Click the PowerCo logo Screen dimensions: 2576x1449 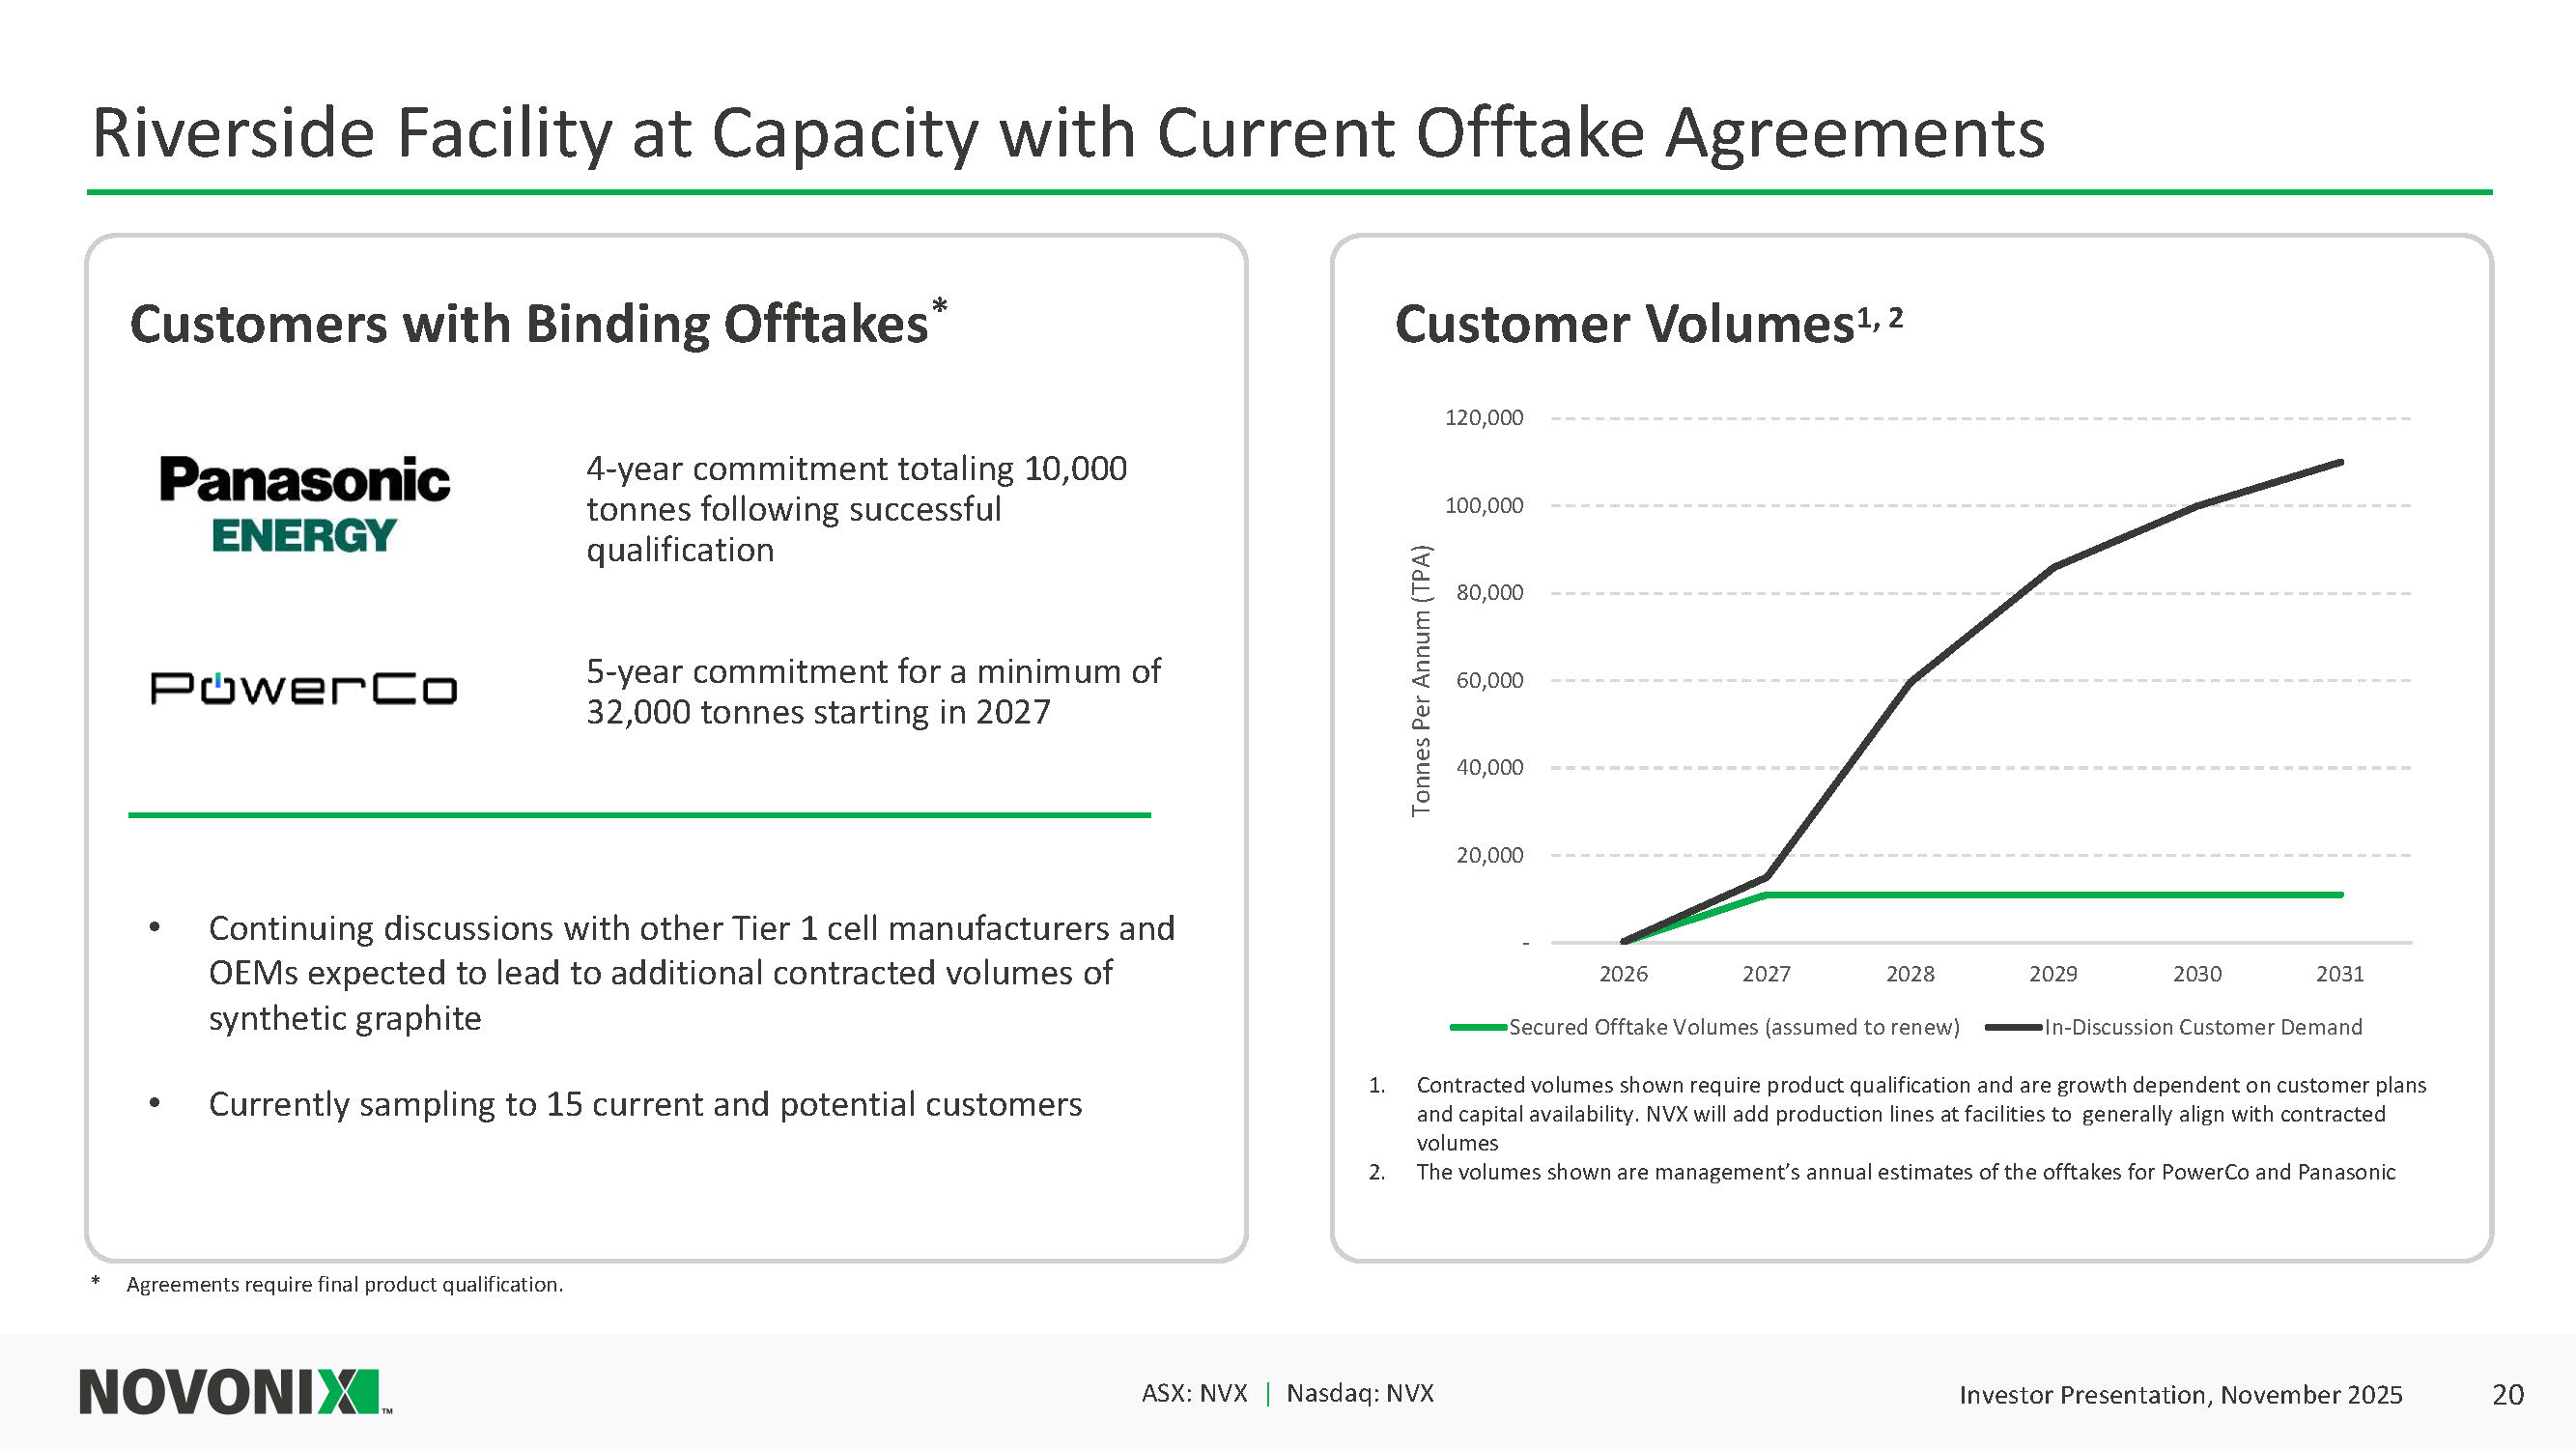(304, 689)
